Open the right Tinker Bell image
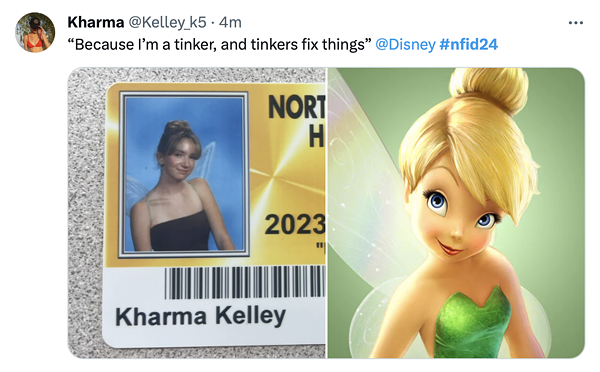 pyautogui.click(x=456, y=213)
